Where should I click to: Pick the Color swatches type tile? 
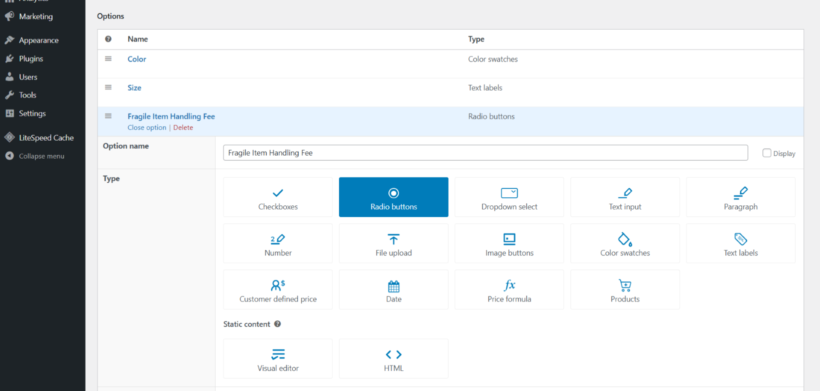[625, 244]
